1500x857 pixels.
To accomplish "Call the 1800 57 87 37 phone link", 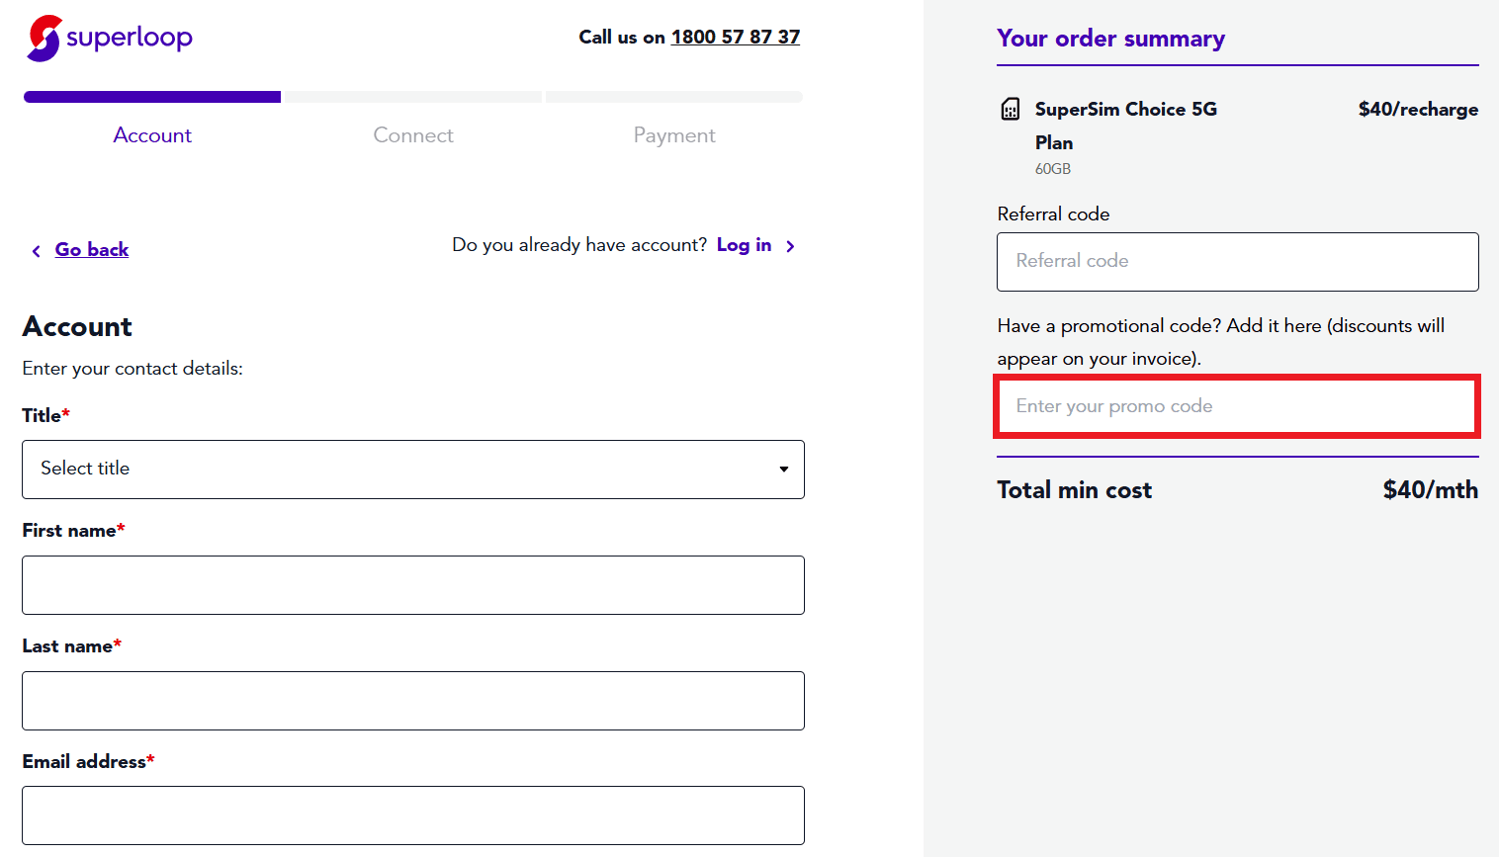I will point(735,37).
